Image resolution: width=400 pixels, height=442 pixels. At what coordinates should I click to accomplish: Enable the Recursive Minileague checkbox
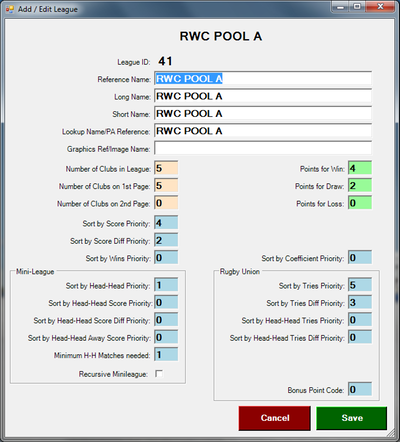point(159,374)
